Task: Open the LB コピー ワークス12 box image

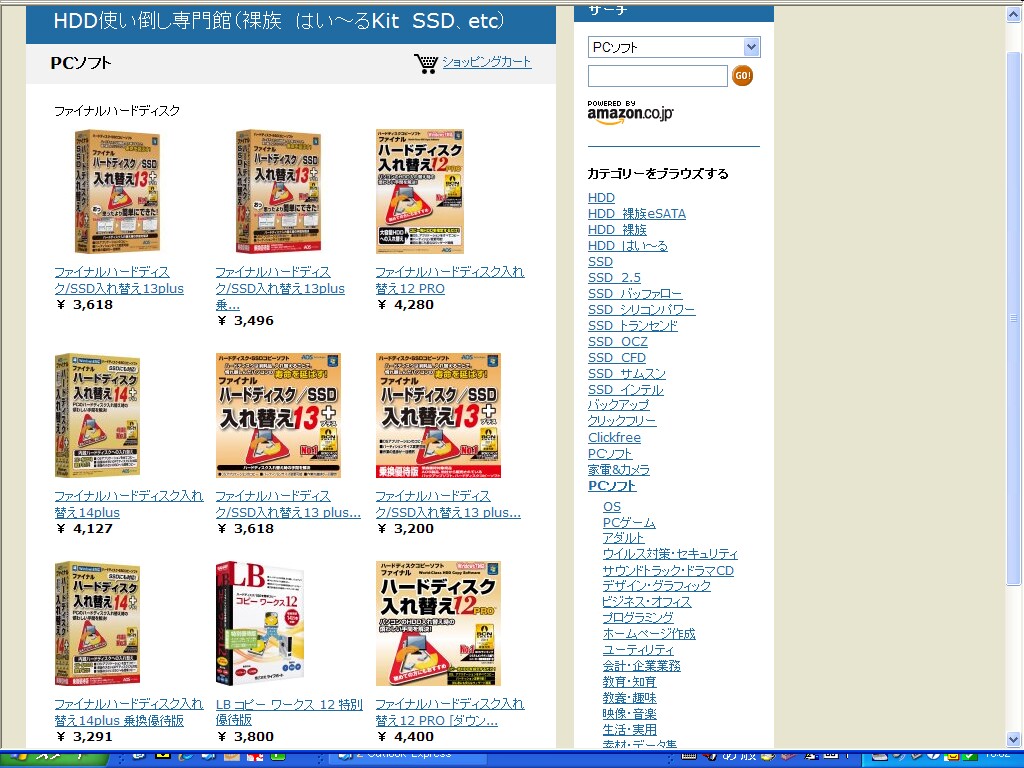Action: [260, 624]
